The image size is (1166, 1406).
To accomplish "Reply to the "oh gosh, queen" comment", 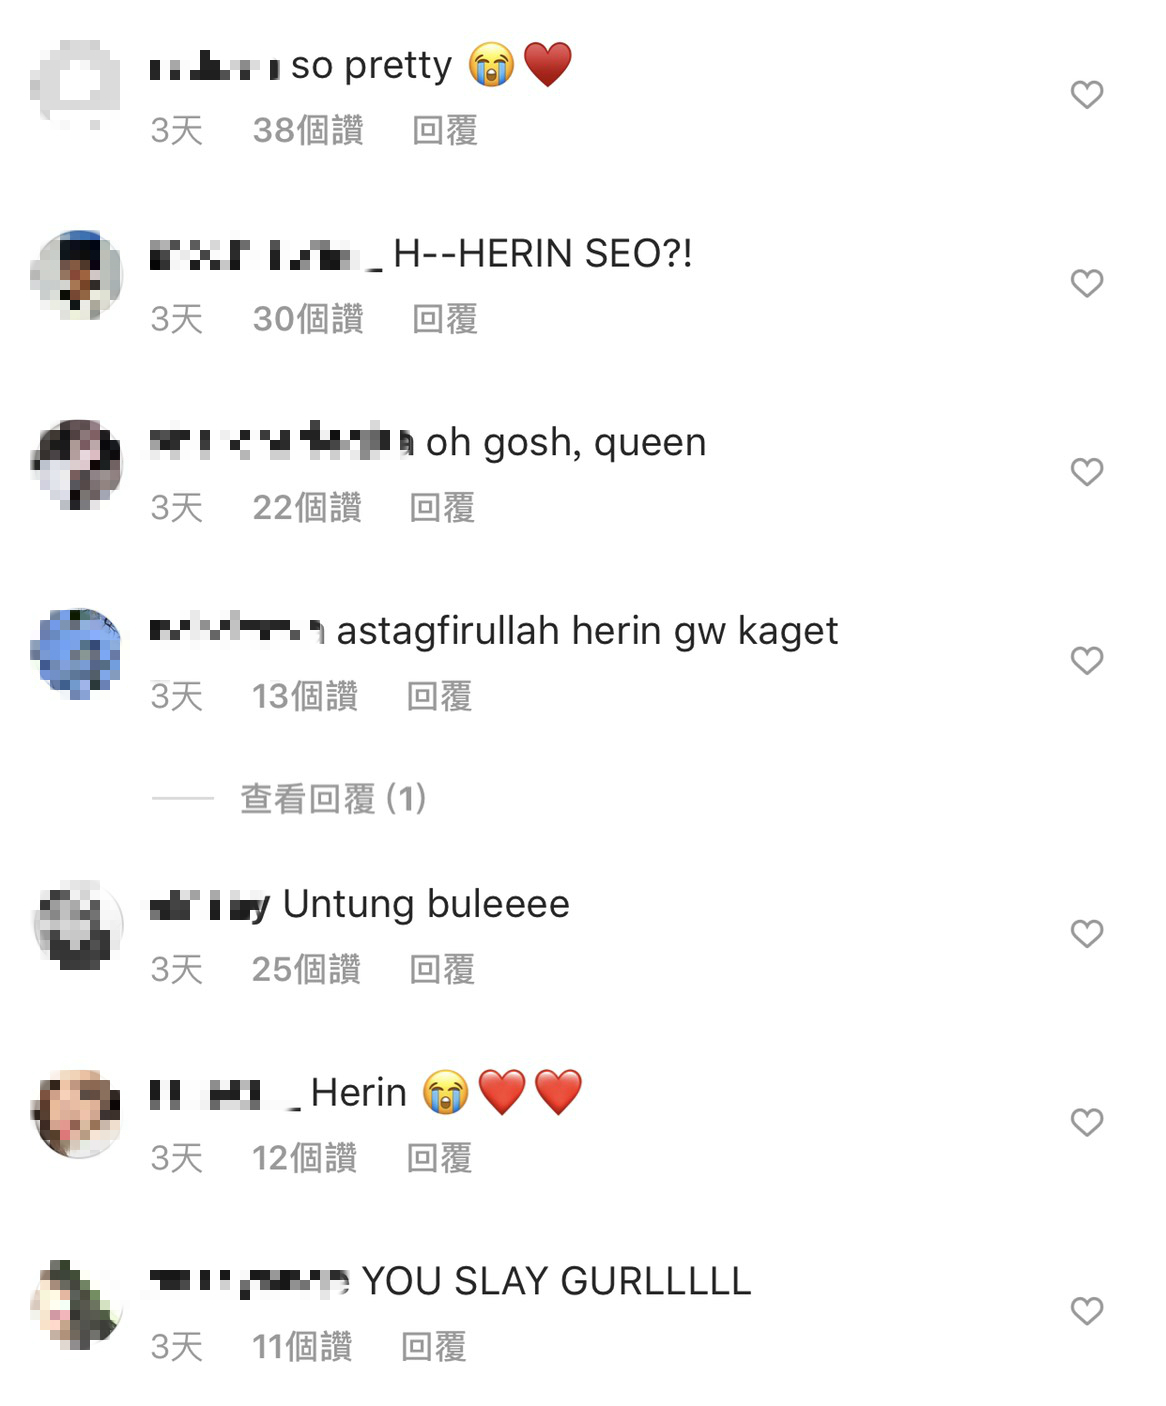I will coord(442,508).
